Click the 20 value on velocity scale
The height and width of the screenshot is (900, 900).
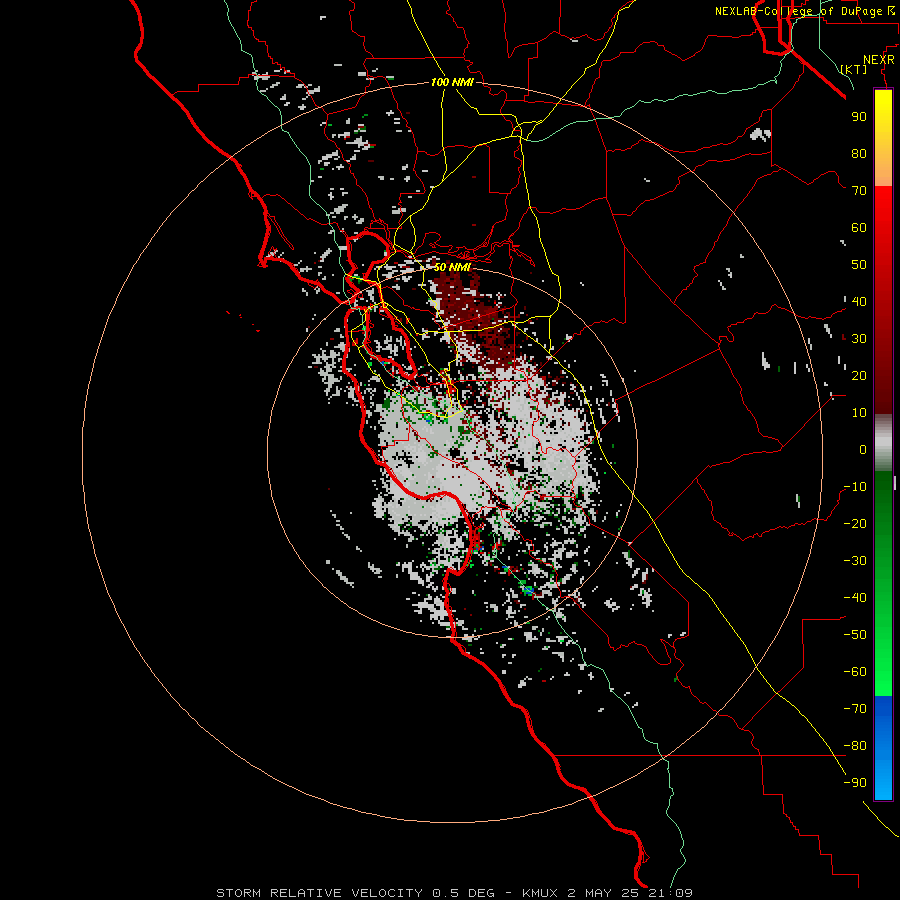859,375
